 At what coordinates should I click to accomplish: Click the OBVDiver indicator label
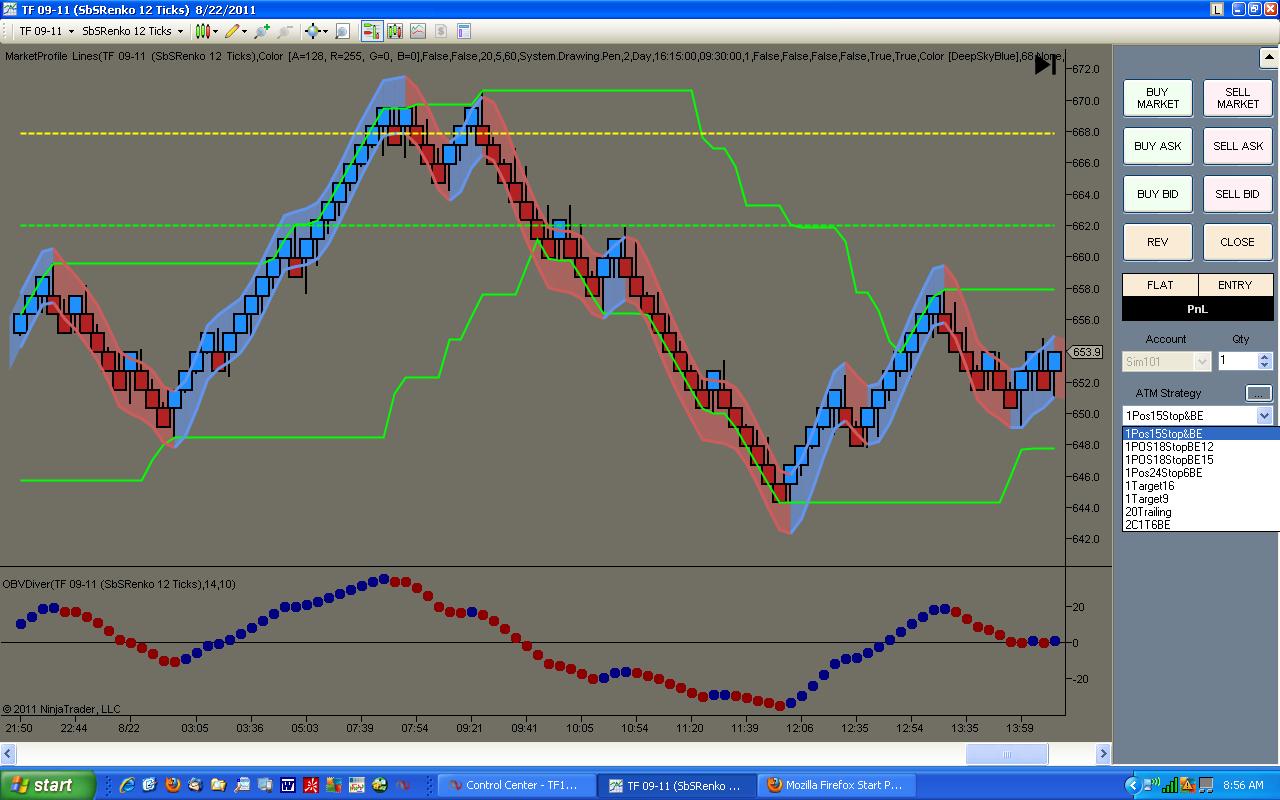click(119, 584)
